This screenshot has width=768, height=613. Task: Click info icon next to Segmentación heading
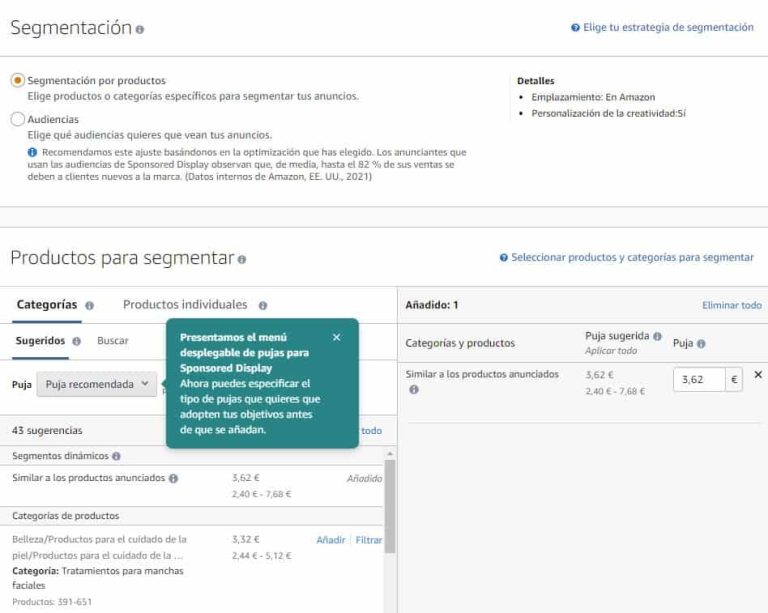(x=140, y=29)
